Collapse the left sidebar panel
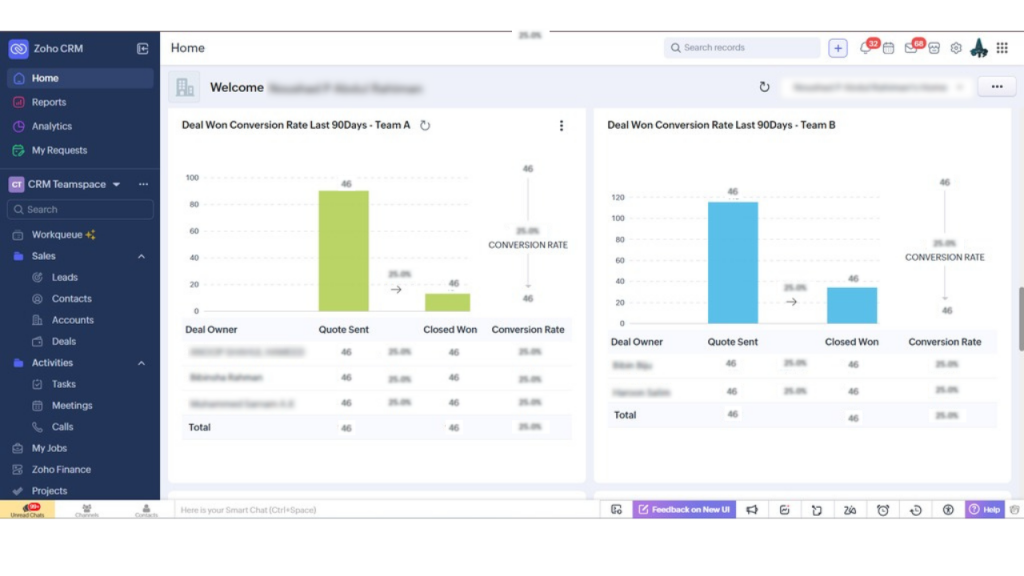 point(143,48)
